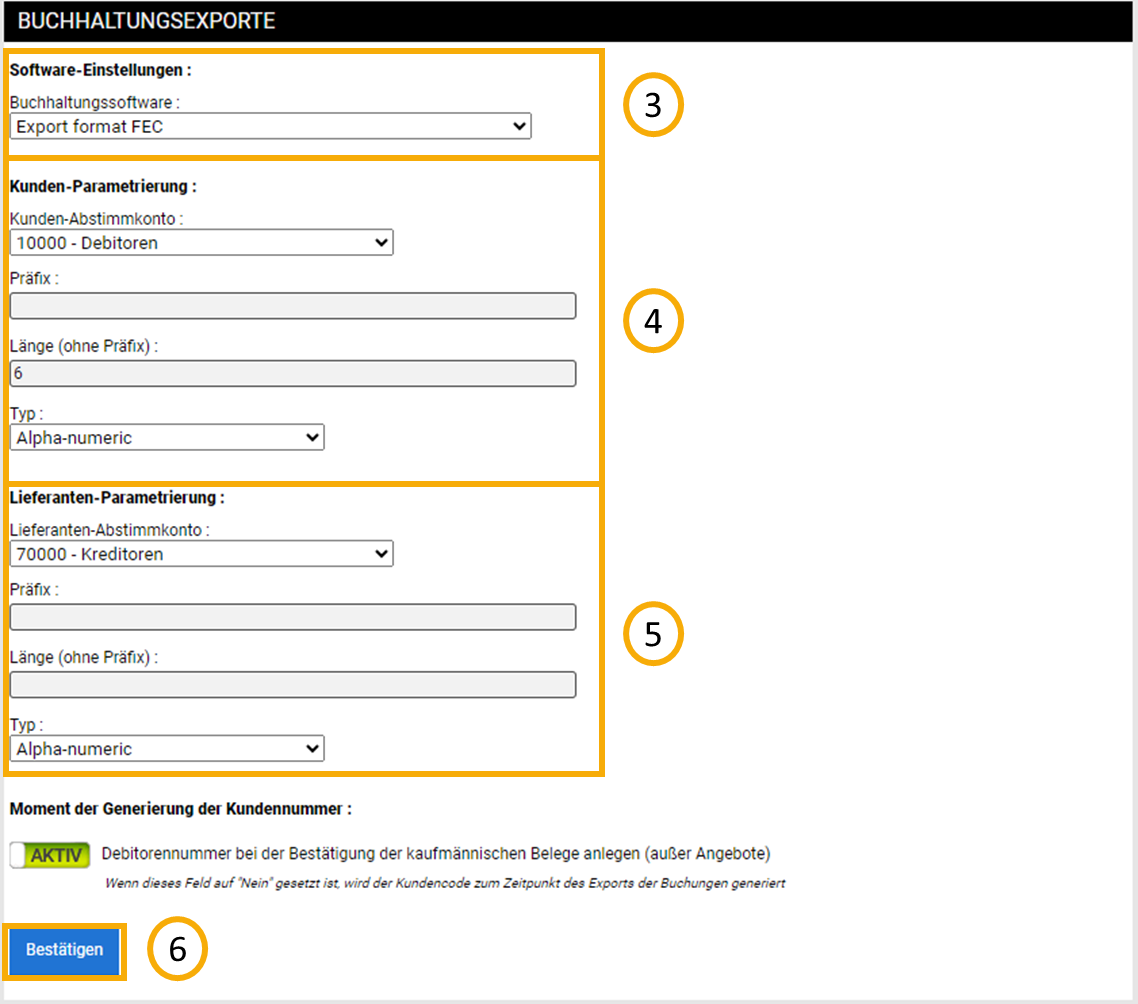
Task: Click the circled number 5 marker
Action: click(x=653, y=634)
